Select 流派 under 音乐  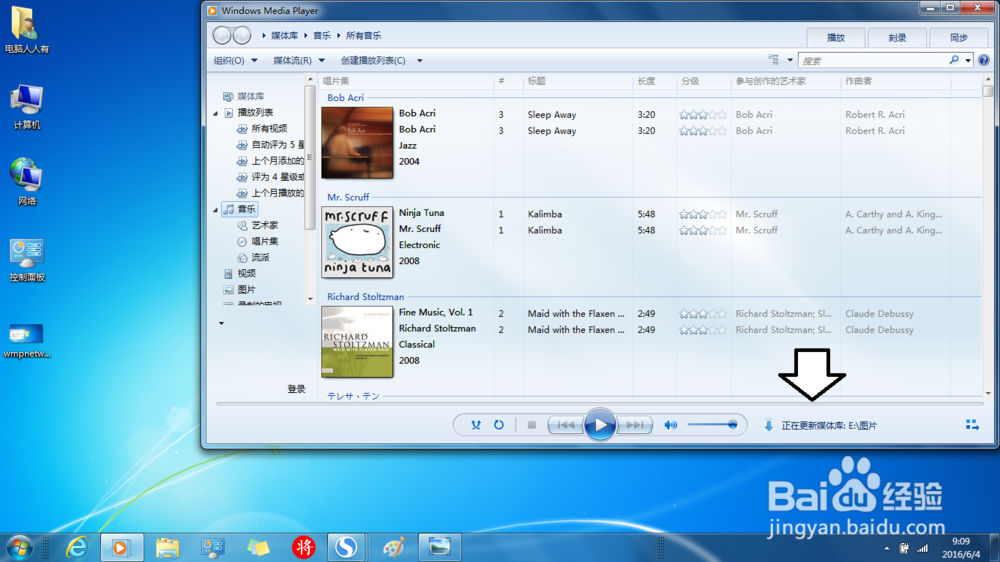(x=253, y=257)
